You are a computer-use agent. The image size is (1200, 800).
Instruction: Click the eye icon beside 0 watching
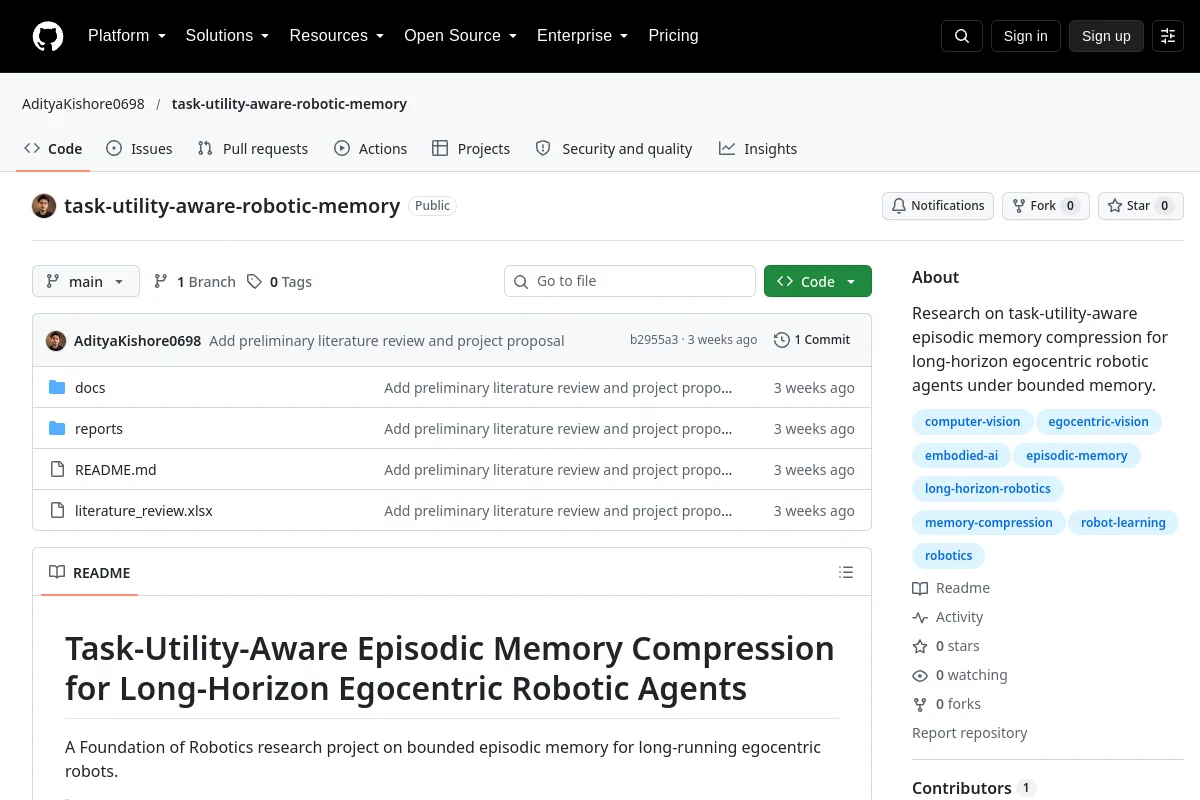pos(920,676)
